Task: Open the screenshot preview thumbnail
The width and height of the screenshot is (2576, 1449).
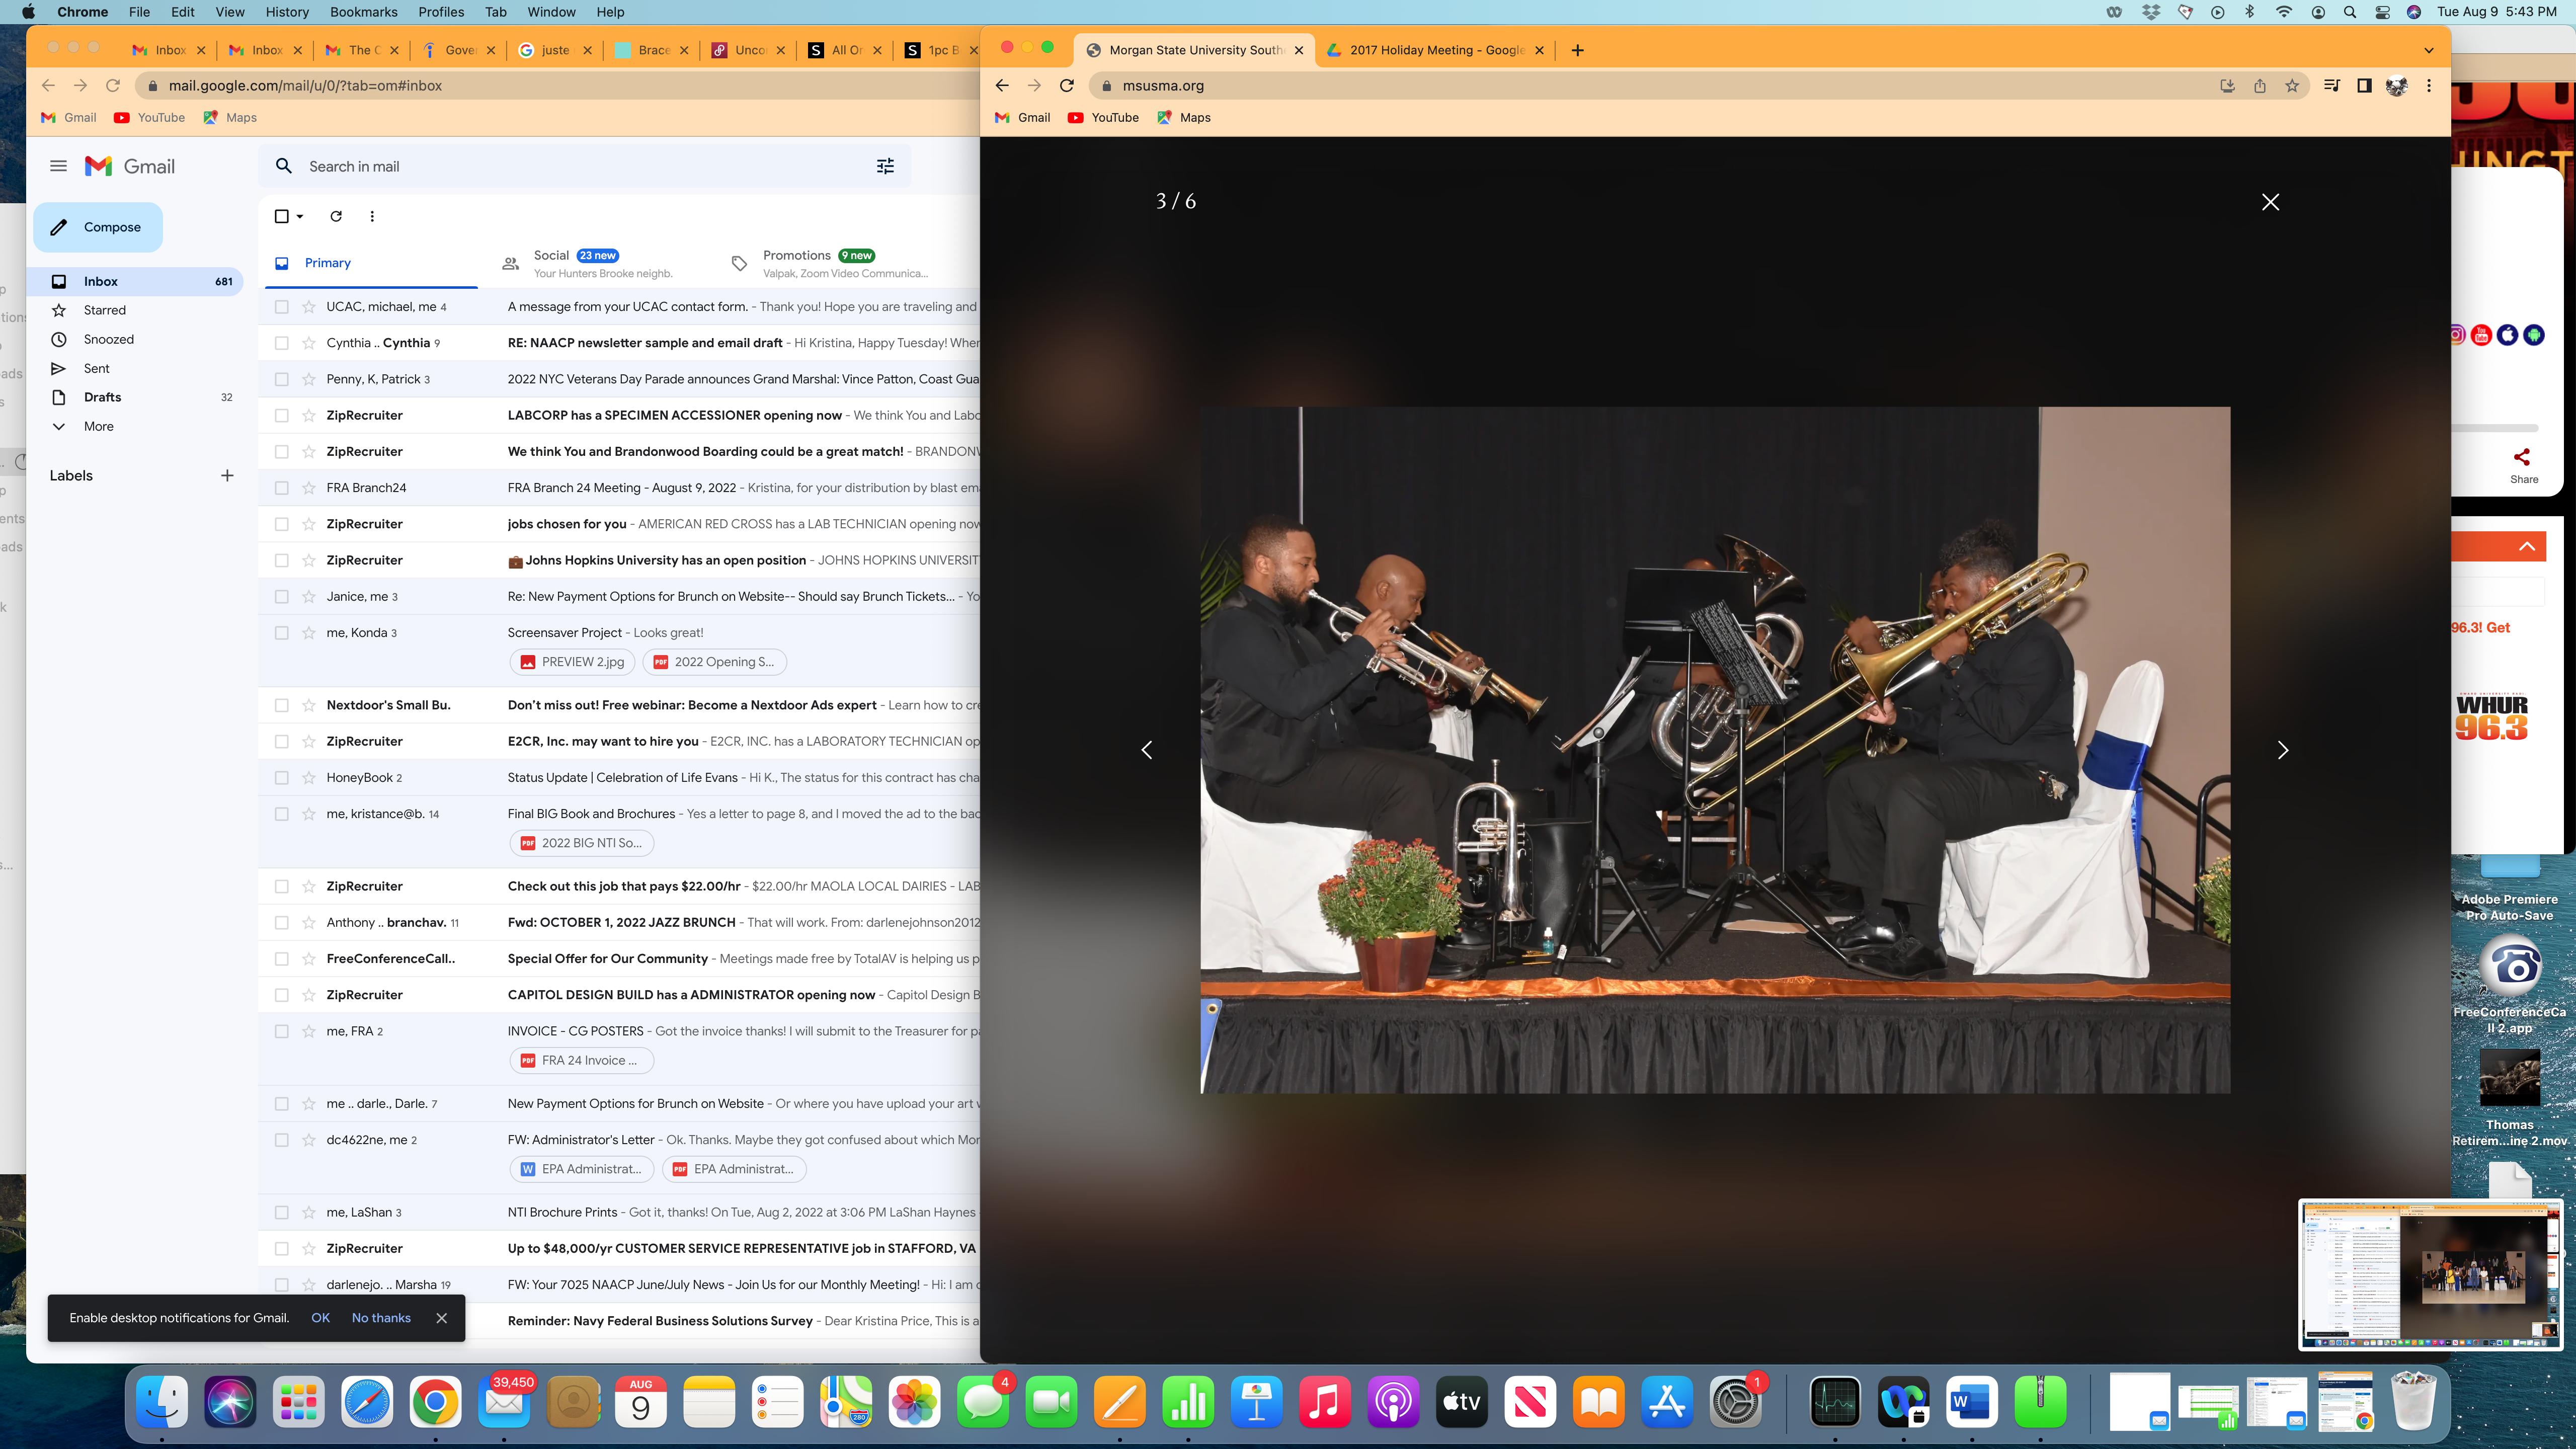Action: tap(2430, 1274)
